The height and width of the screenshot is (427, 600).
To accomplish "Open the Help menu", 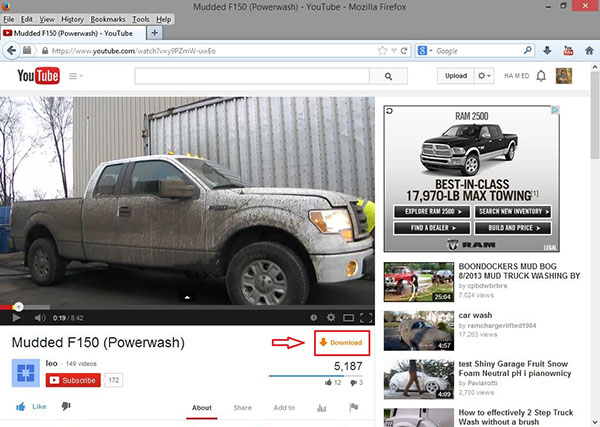I will pos(163,19).
